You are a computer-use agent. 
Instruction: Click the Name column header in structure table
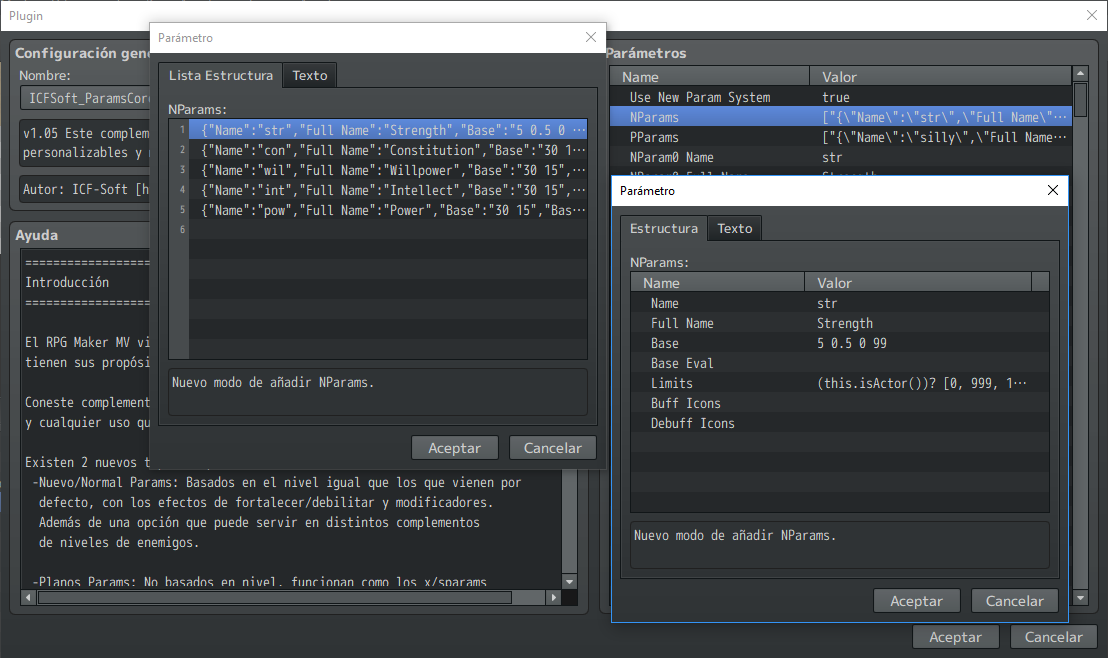click(x=717, y=283)
